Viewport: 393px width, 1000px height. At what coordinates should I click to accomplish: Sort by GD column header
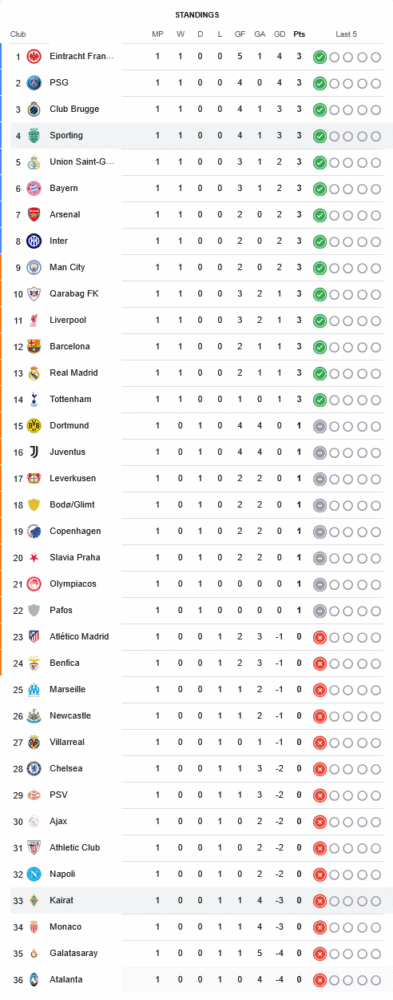(x=279, y=34)
